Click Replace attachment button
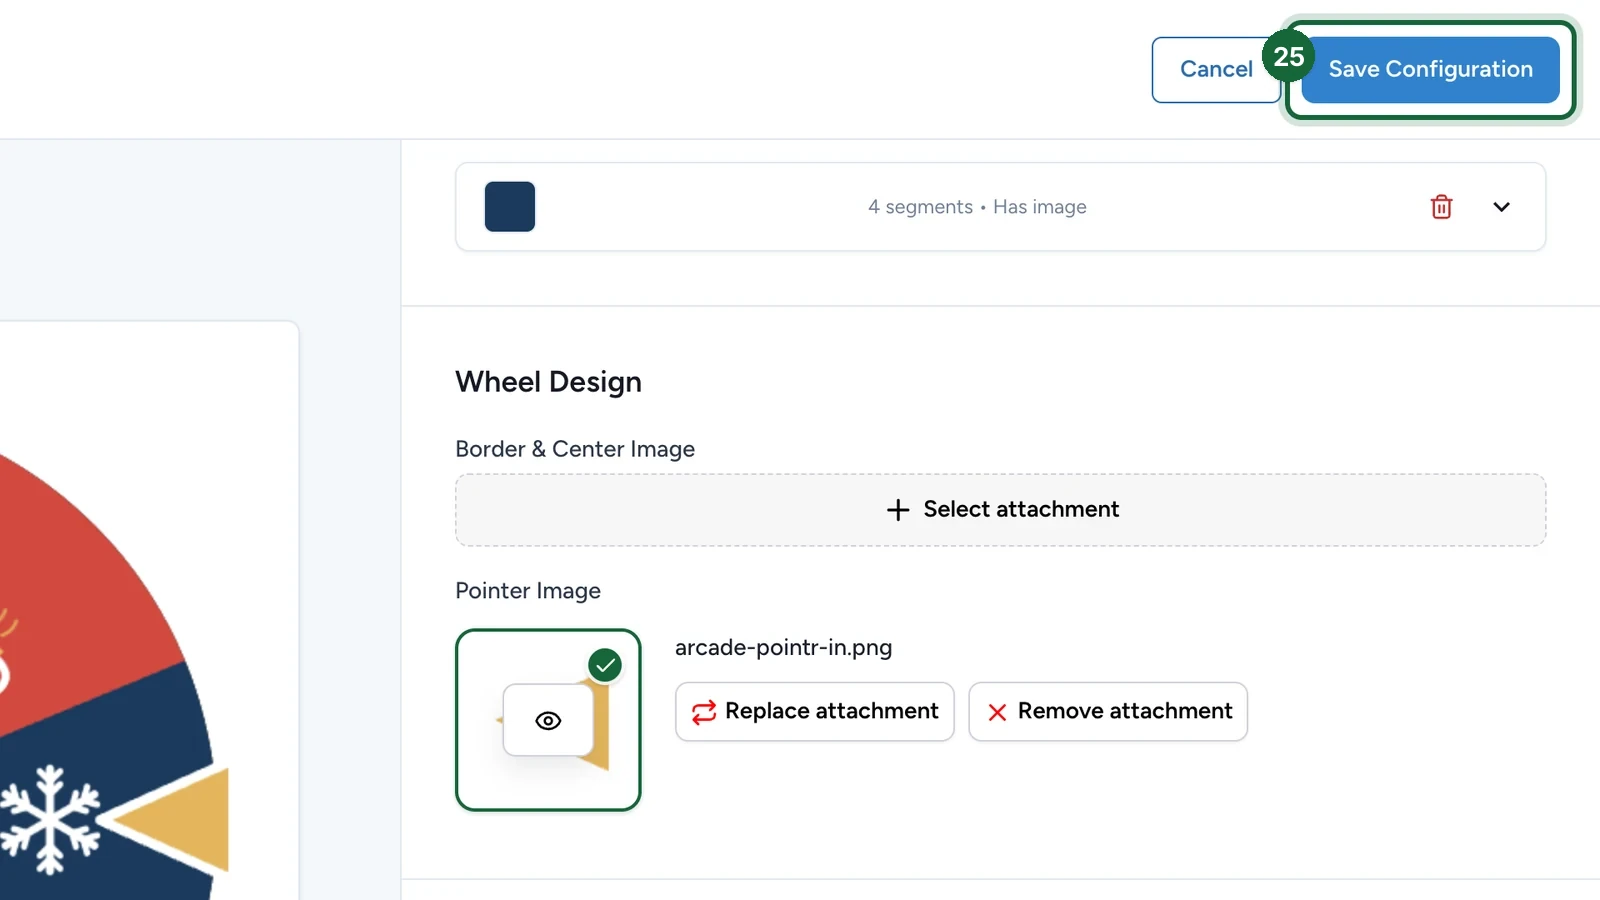The image size is (1600, 900). pyautogui.click(x=815, y=712)
